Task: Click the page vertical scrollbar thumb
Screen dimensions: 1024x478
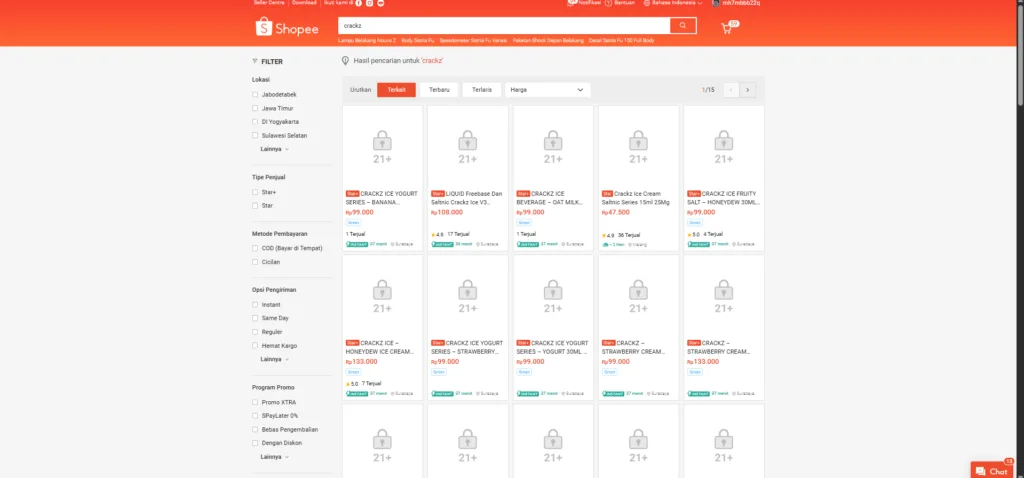Action: click(1020, 54)
